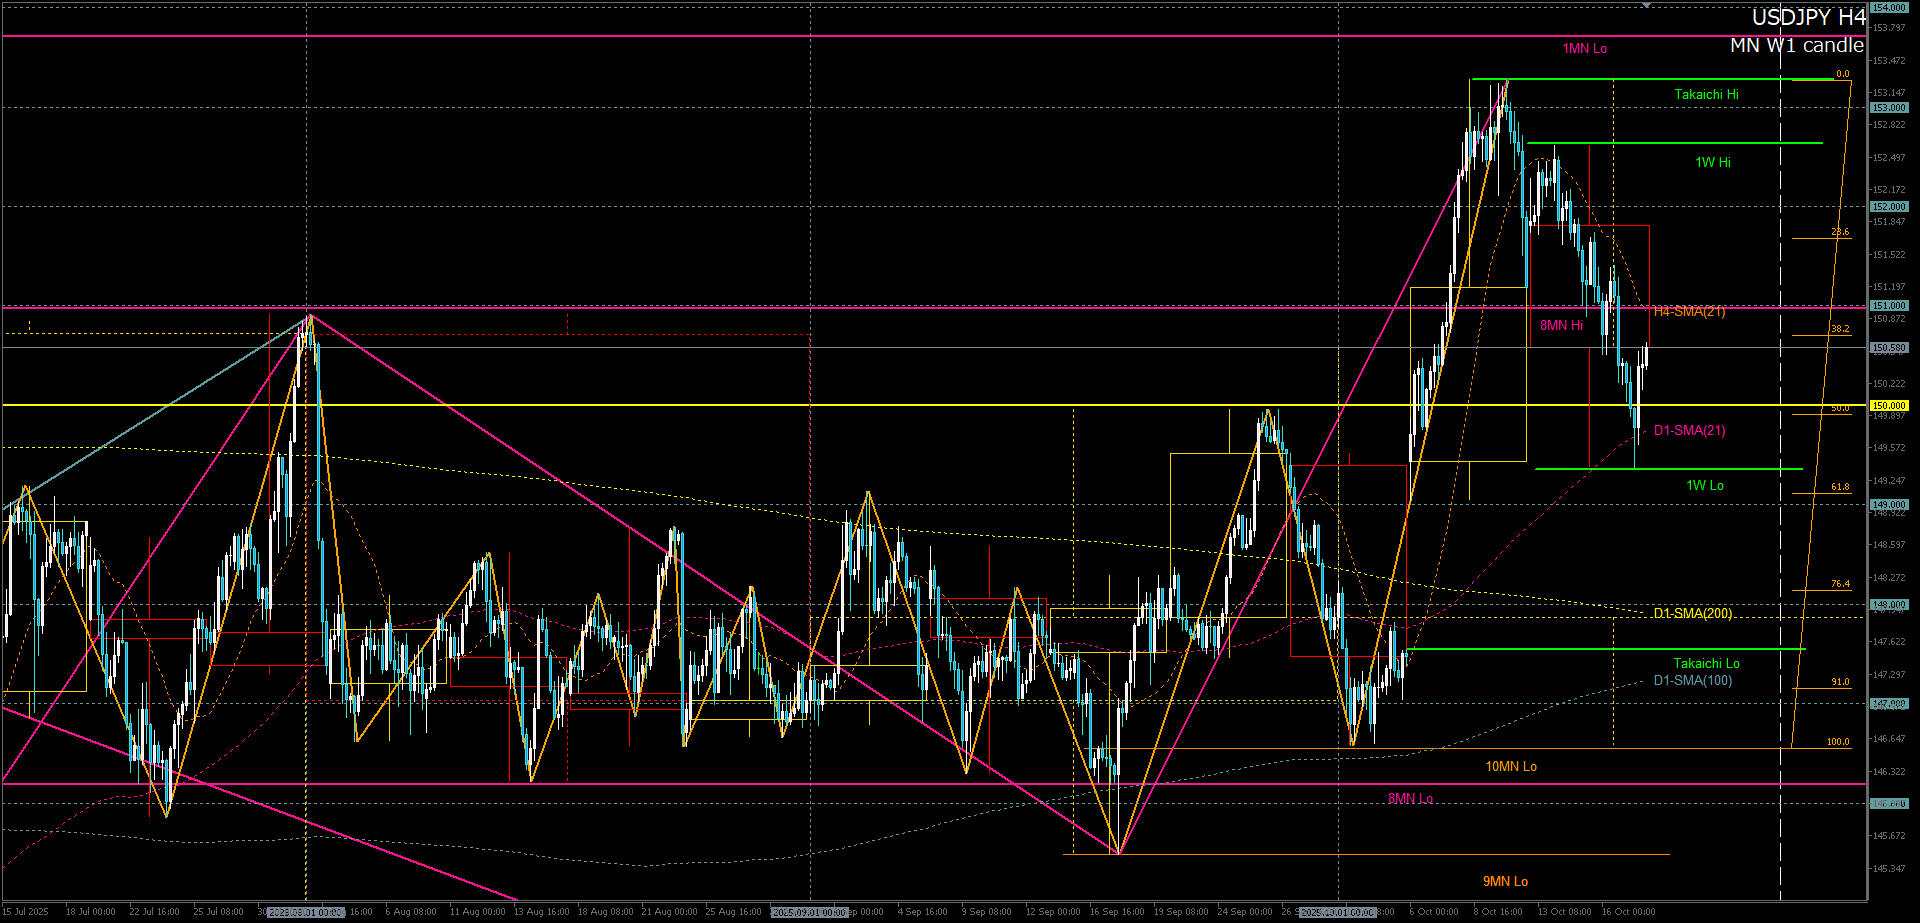Click the yellow 150.000 price tag
Screen dimensions: 1920x923
pyautogui.click(x=1889, y=406)
